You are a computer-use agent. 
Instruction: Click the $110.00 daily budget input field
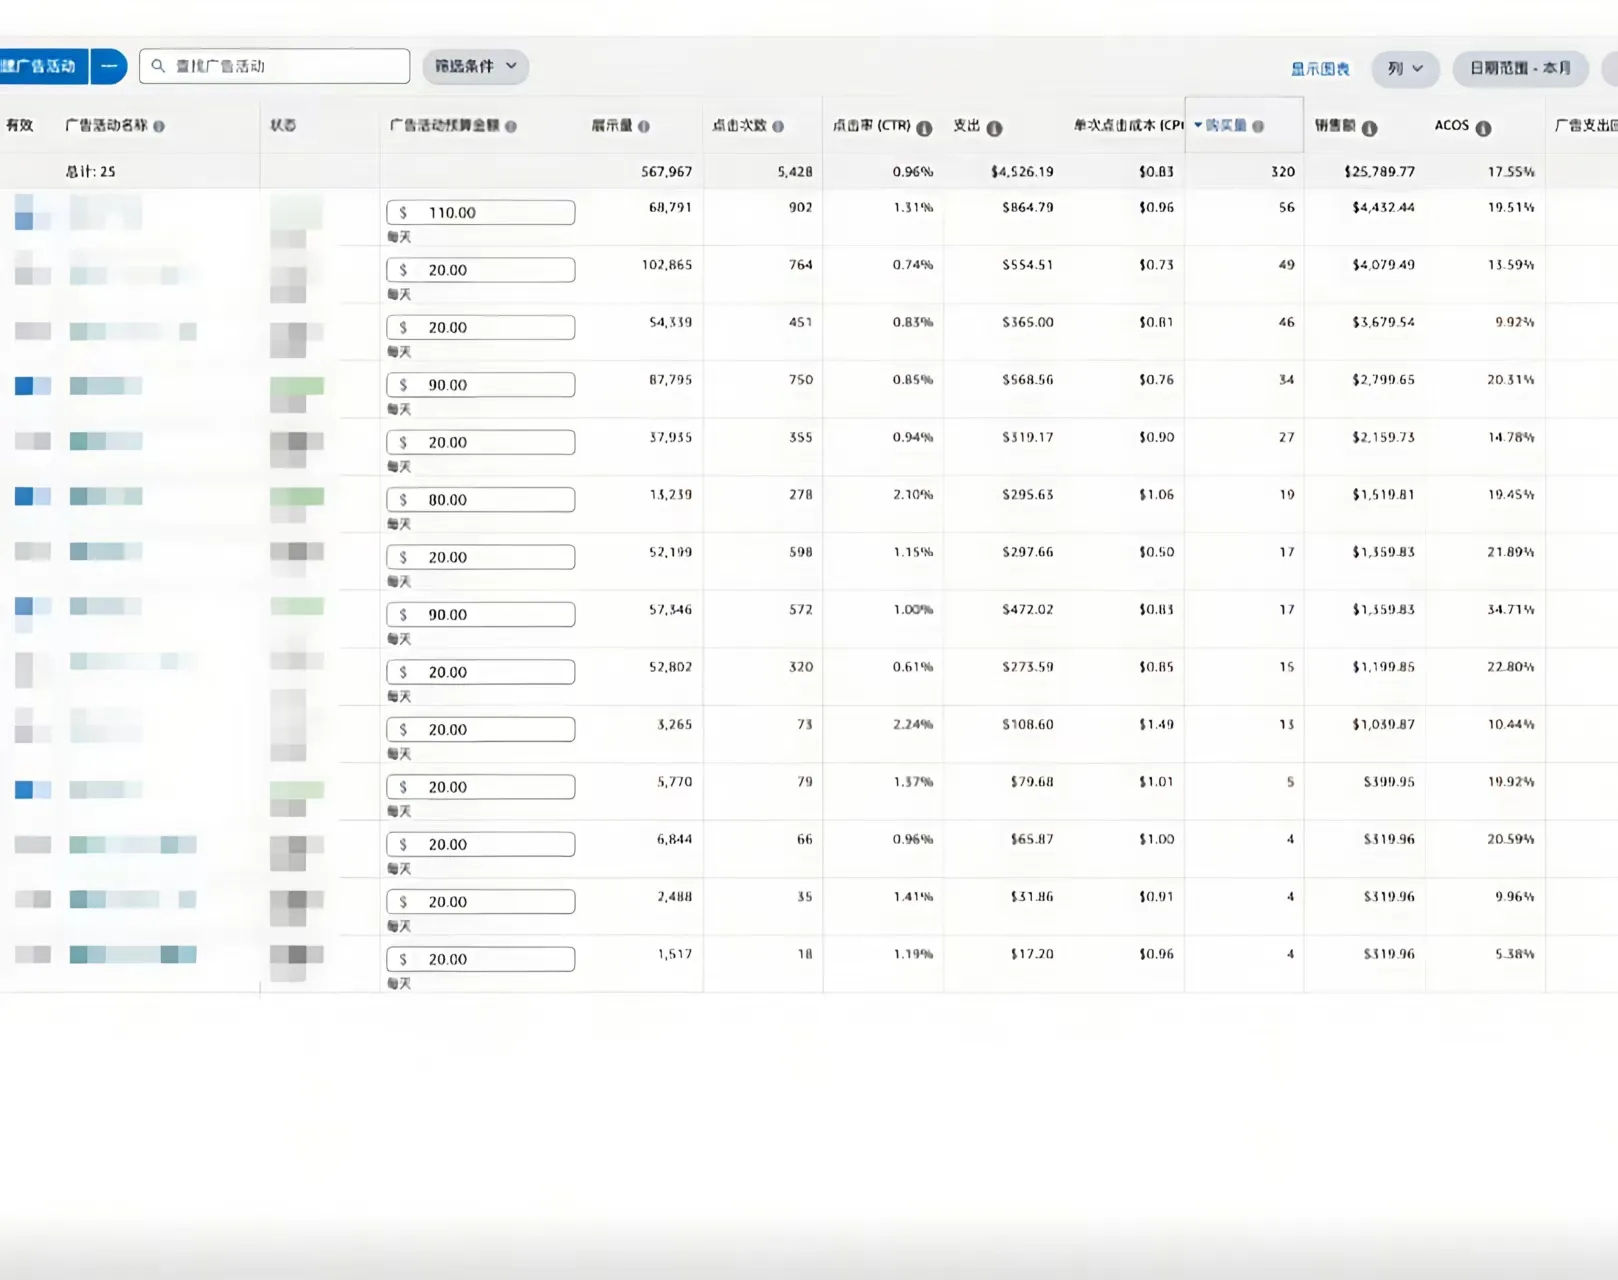pyautogui.click(x=481, y=213)
